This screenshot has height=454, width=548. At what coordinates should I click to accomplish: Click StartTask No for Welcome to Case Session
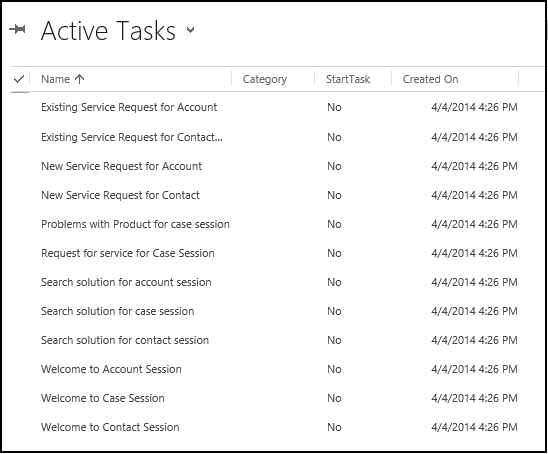[x=334, y=398]
